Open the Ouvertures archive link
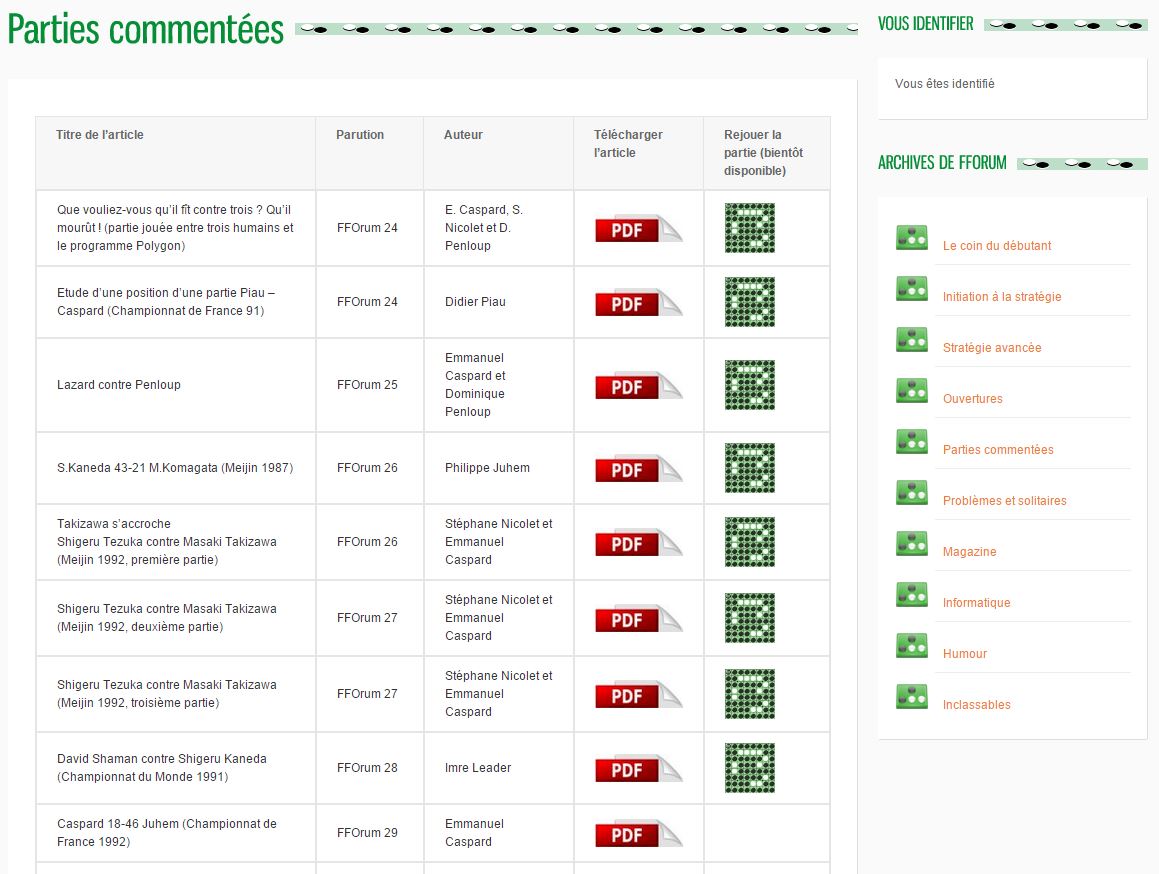The height and width of the screenshot is (874, 1159). click(x=972, y=399)
